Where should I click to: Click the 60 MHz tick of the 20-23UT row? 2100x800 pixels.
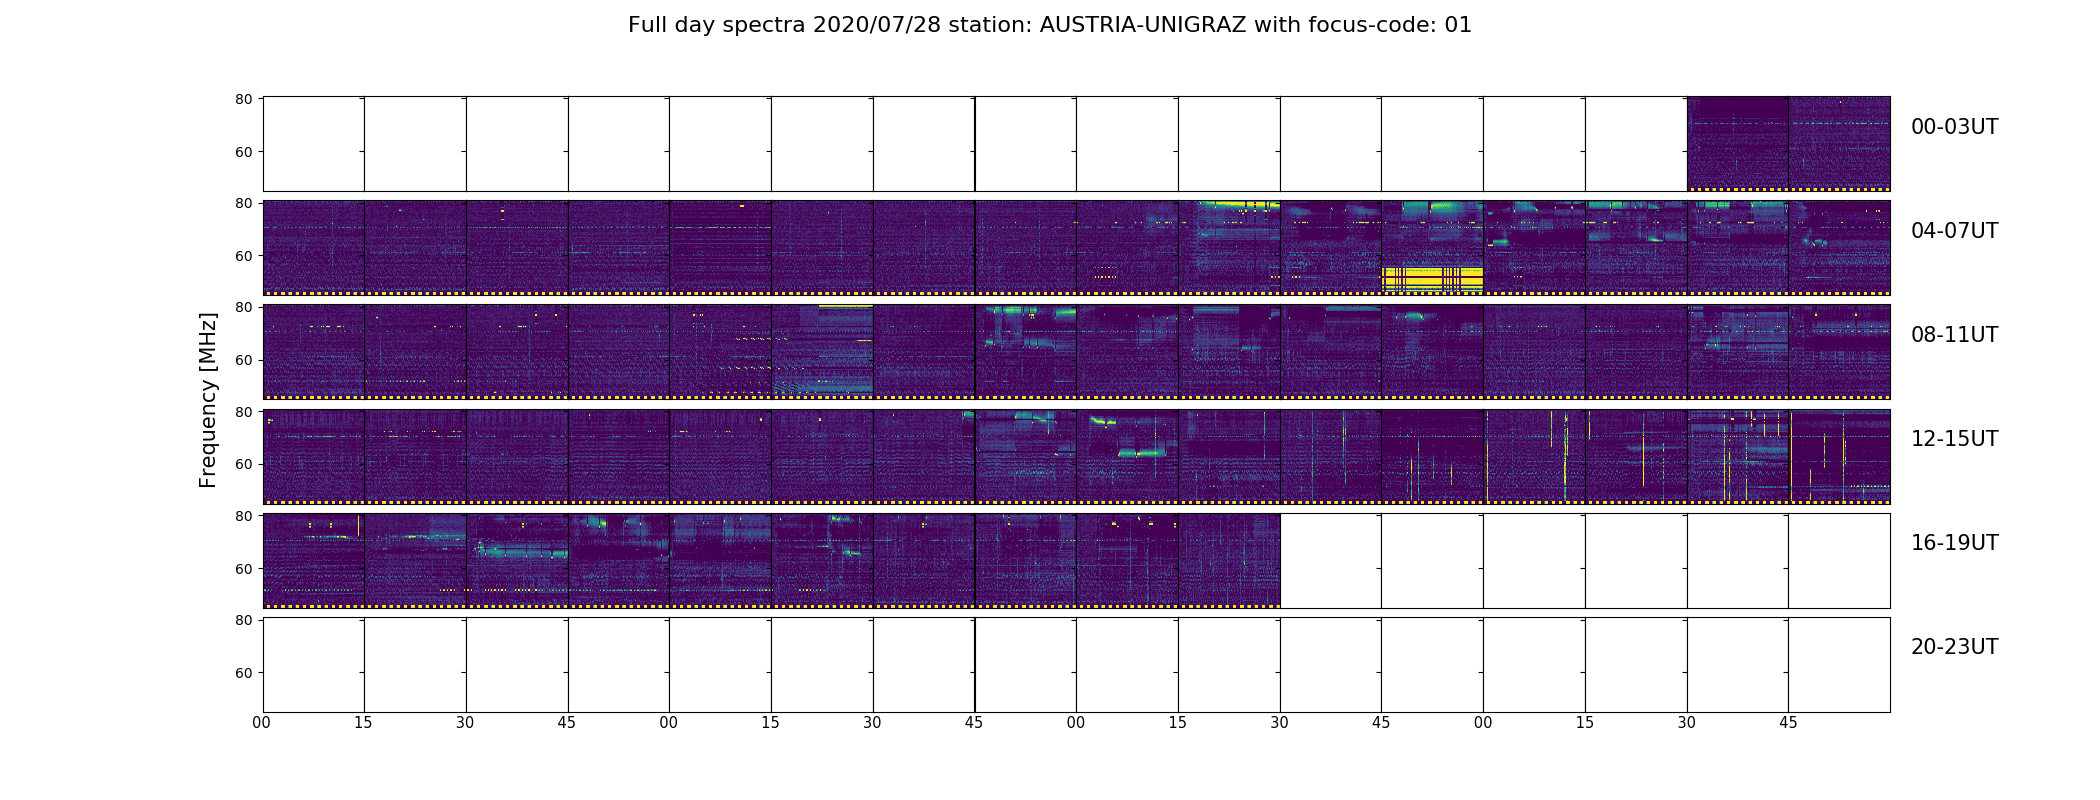pos(243,673)
